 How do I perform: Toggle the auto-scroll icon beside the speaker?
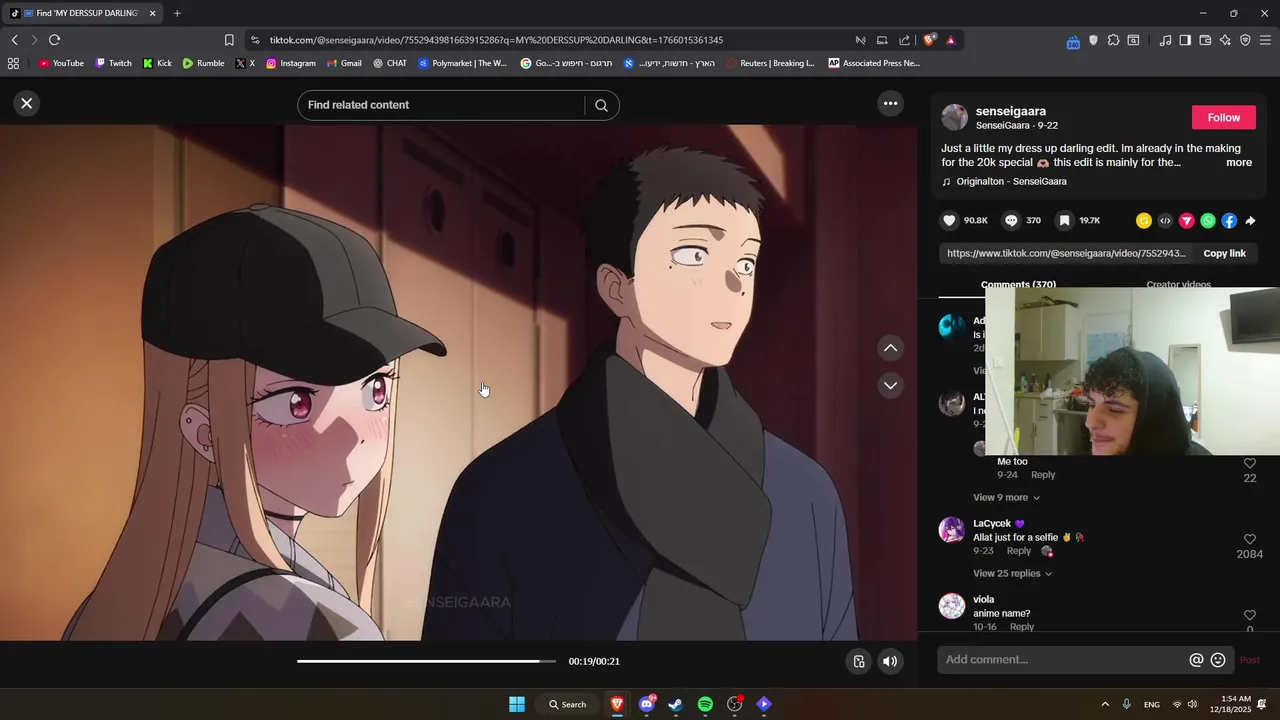click(858, 661)
